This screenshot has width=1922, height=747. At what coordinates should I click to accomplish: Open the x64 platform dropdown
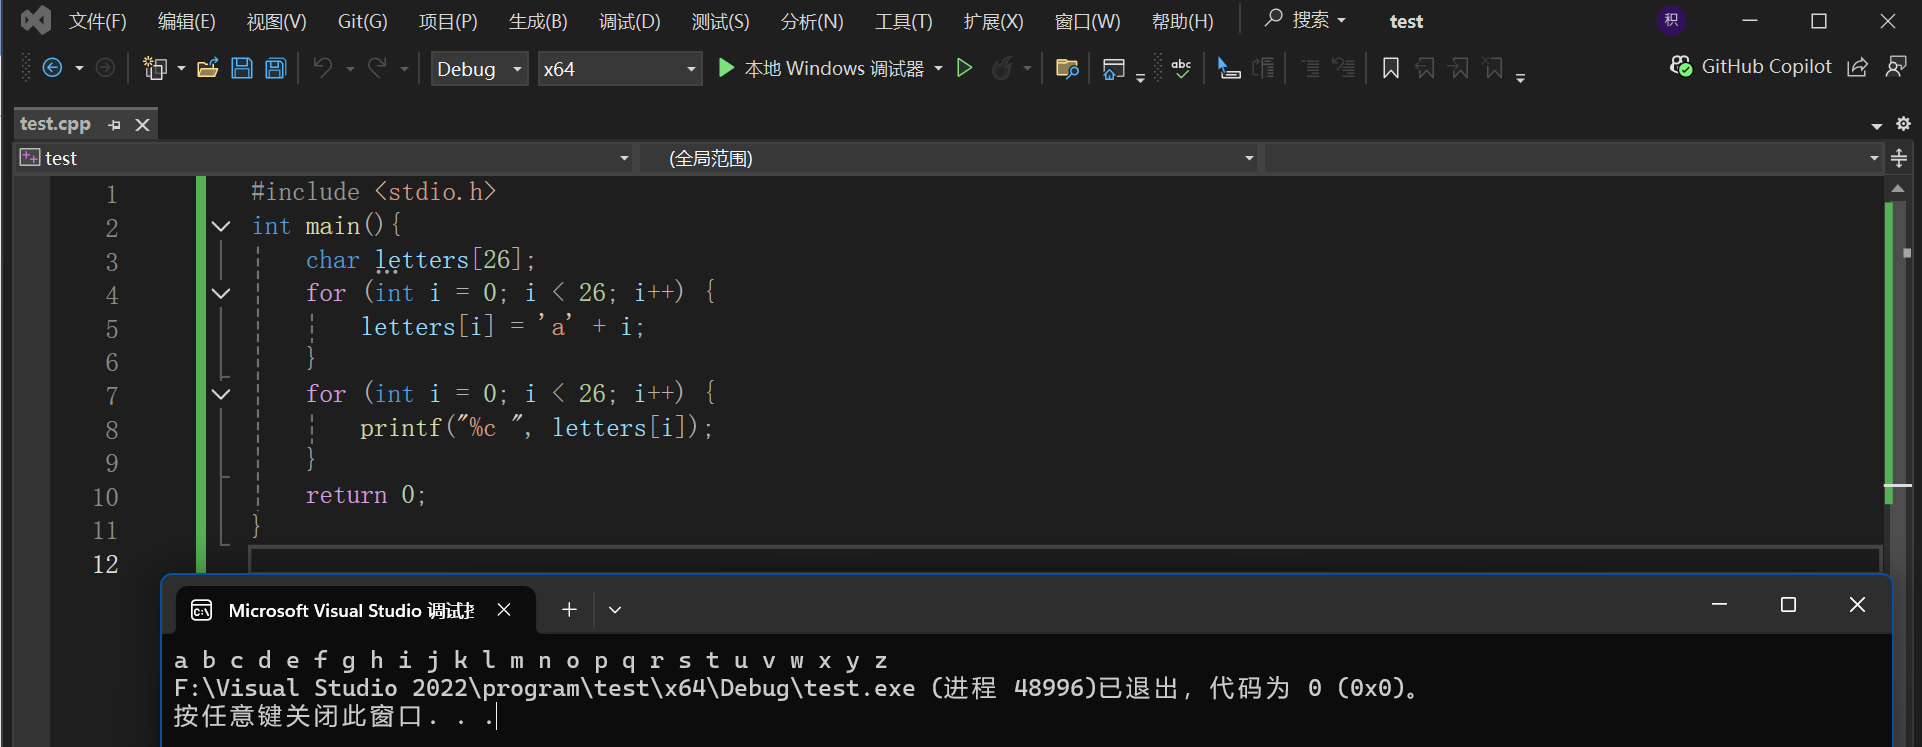(x=619, y=69)
